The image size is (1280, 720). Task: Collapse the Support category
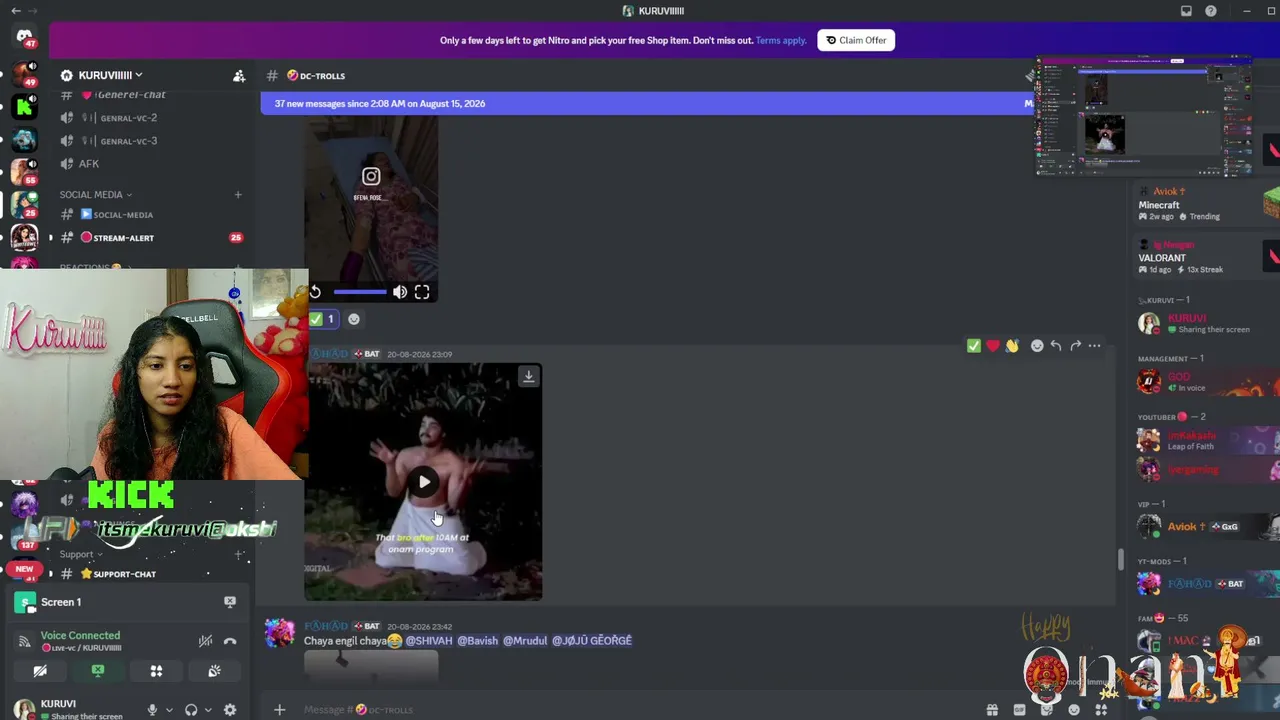pyautogui.click(x=80, y=554)
